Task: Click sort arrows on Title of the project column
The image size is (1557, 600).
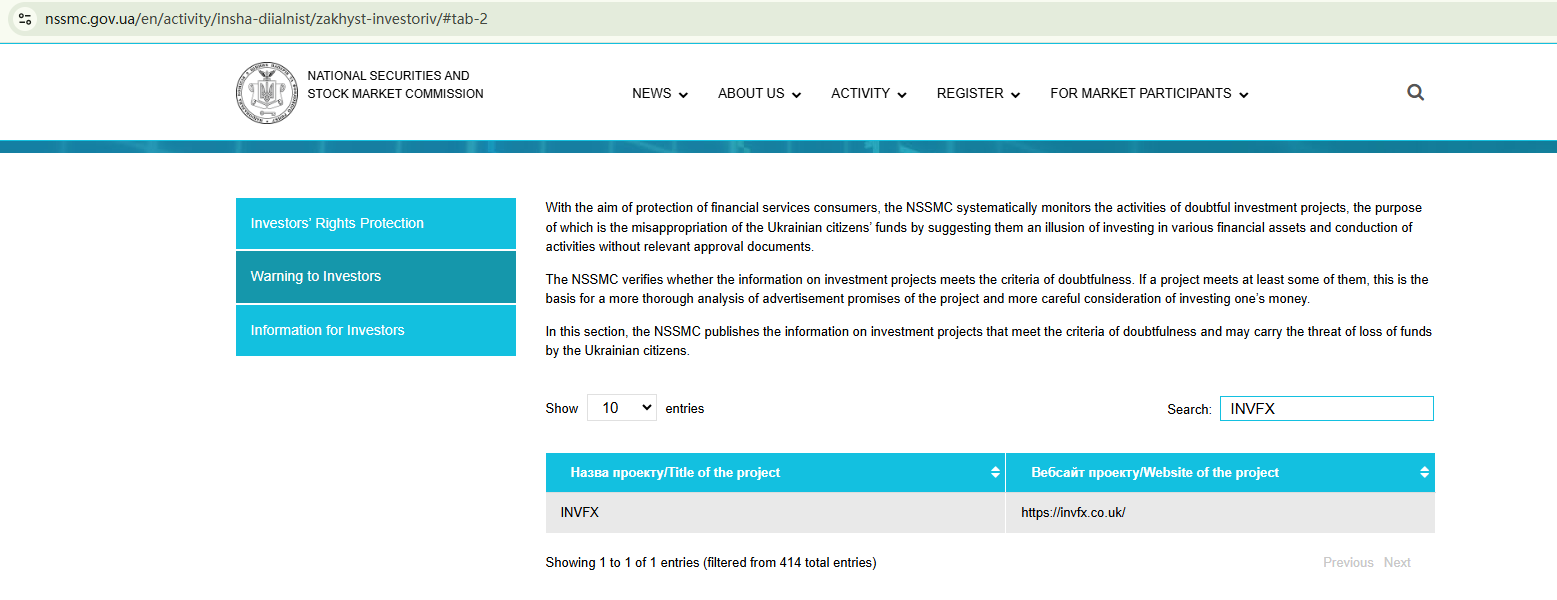Action: tap(995, 472)
